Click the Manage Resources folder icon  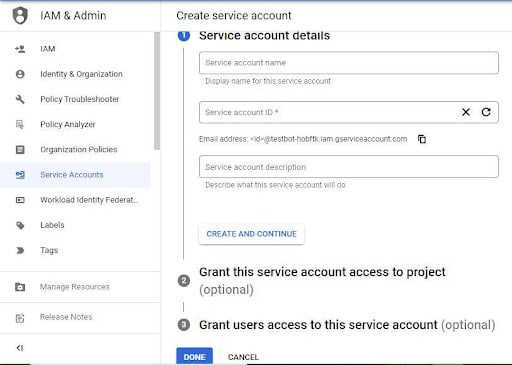(x=20, y=287)
